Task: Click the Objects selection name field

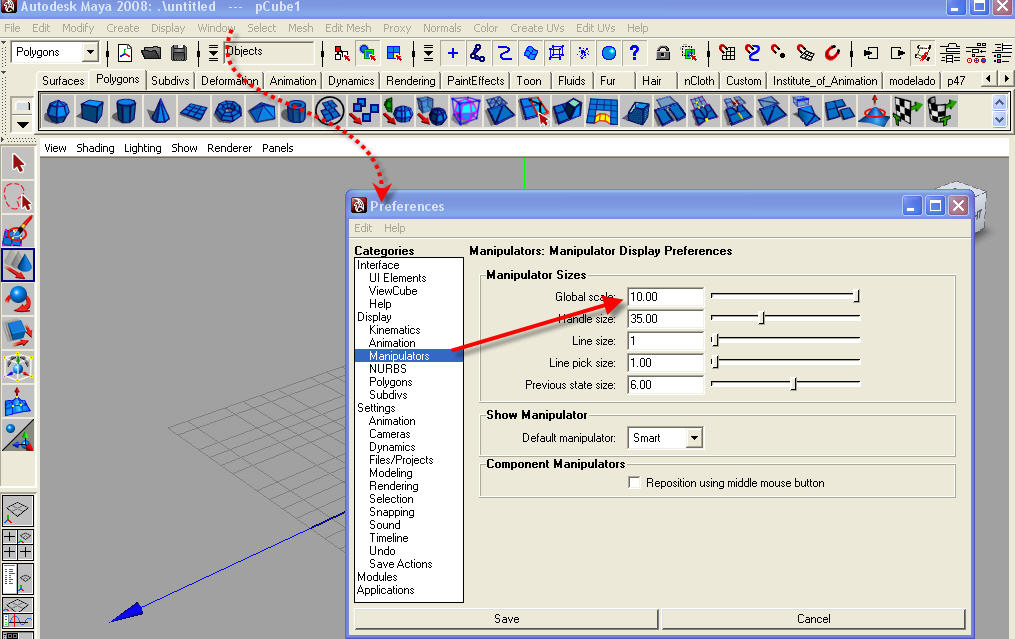Action: (269, 52)
